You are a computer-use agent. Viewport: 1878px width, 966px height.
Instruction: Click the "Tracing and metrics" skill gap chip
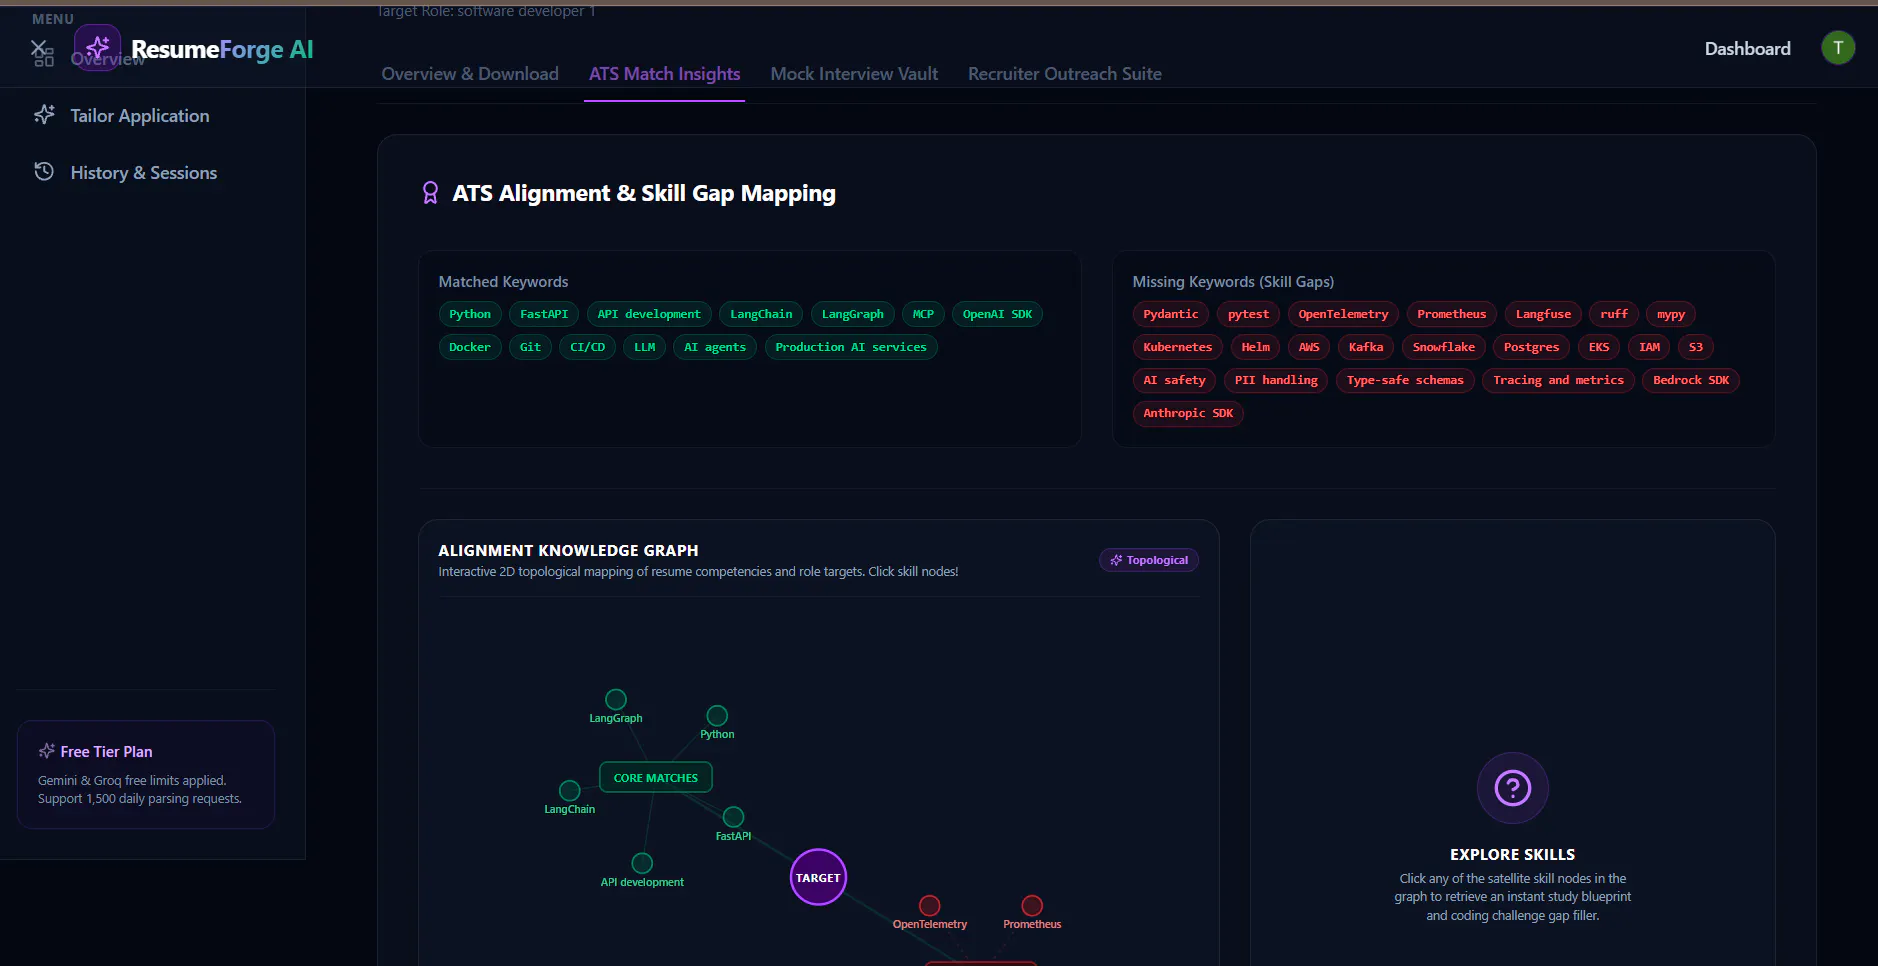pyautogui.click(x=1558, y=380)
